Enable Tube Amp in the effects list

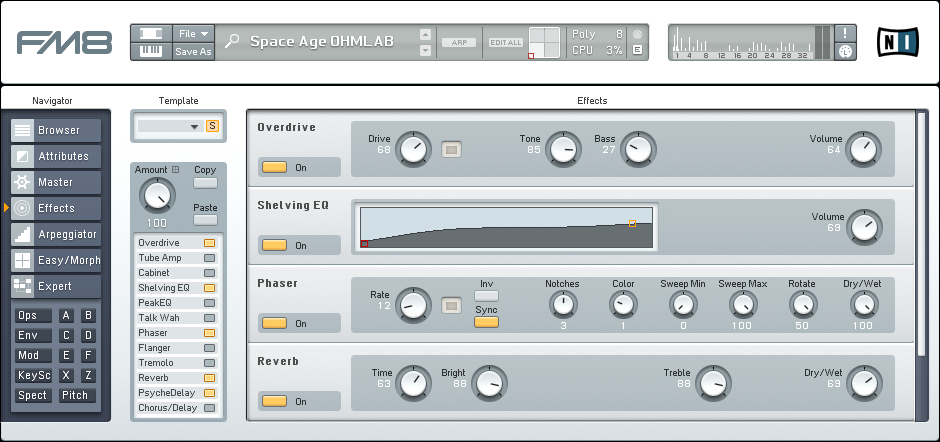click(209, 258)
